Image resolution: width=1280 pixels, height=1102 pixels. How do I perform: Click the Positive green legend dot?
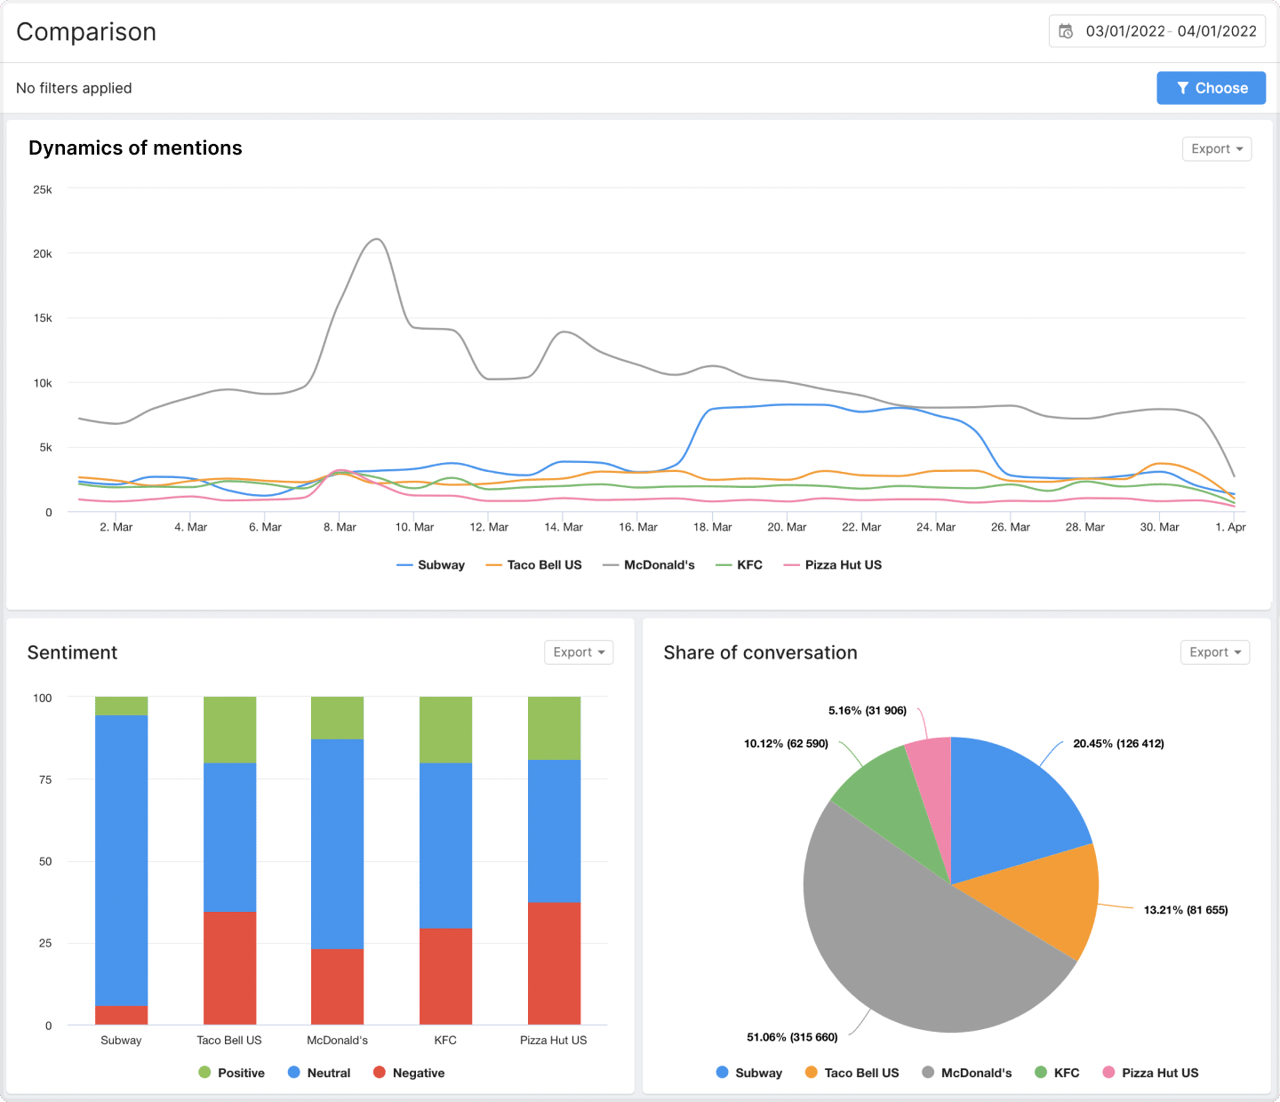point(205,1073)
